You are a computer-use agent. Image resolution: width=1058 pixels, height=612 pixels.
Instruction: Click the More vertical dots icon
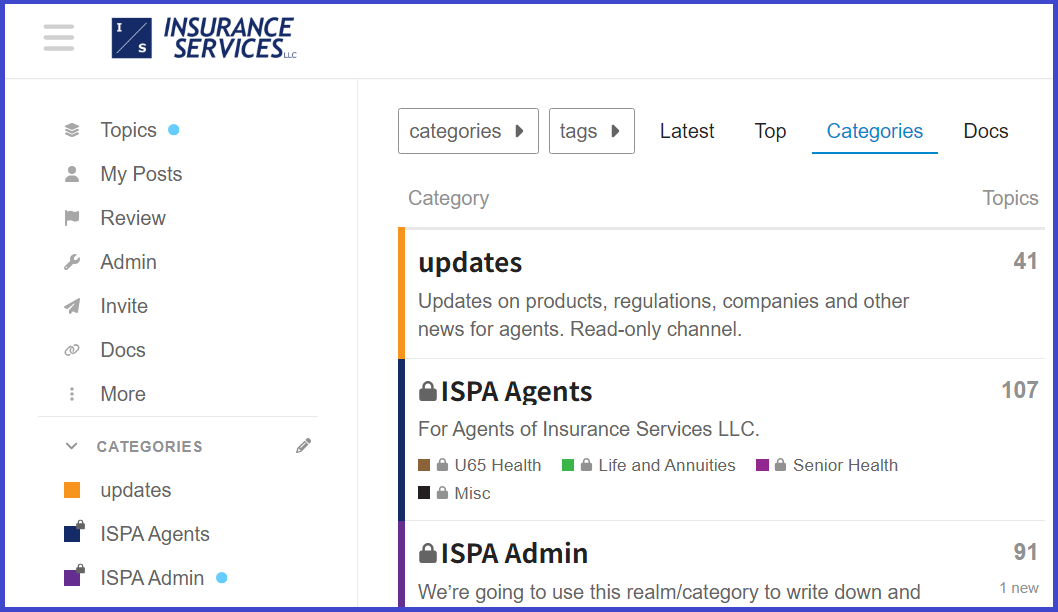(72, 394)
